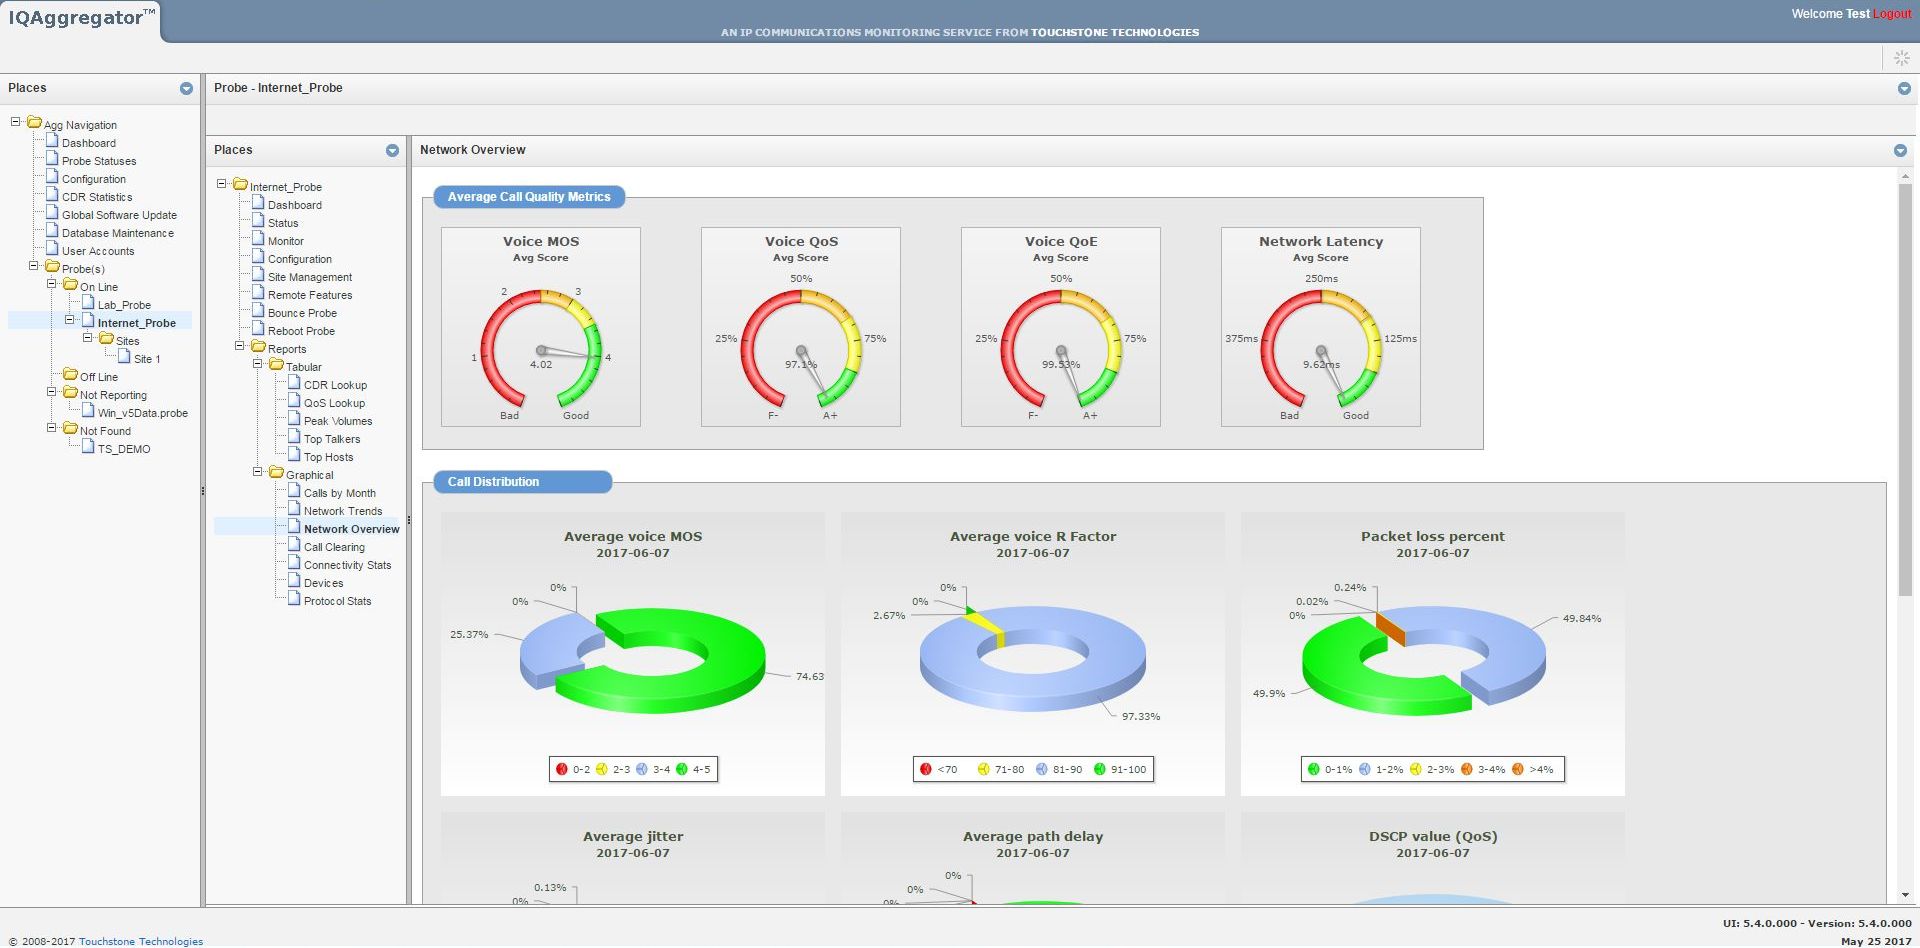Click the Reports folder icon
Image resolution: width=1920 pixels, height=948 pixels.
(258, 347)
